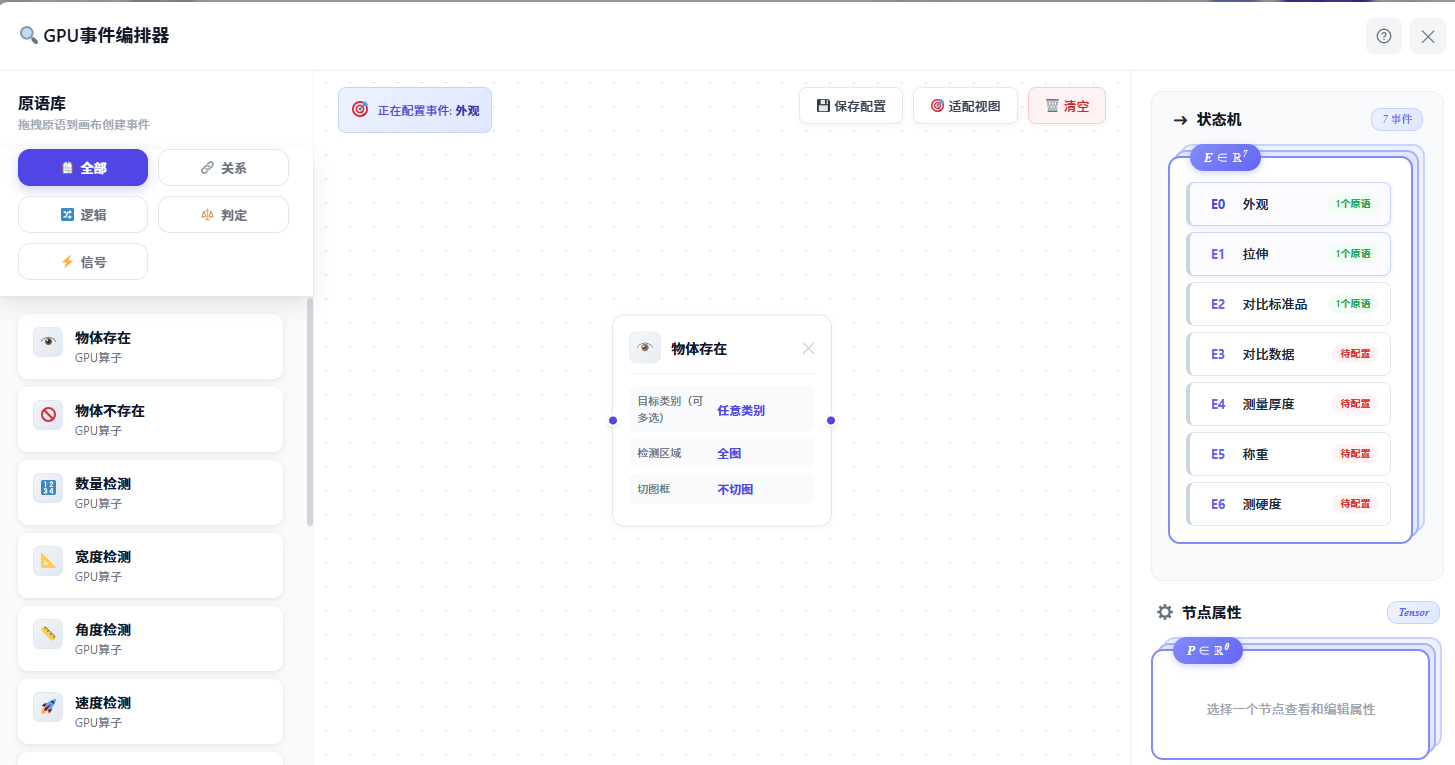Click the rocket icon of 速度检测
Viewport: 1455px width, 765px height.
[48, 707]
